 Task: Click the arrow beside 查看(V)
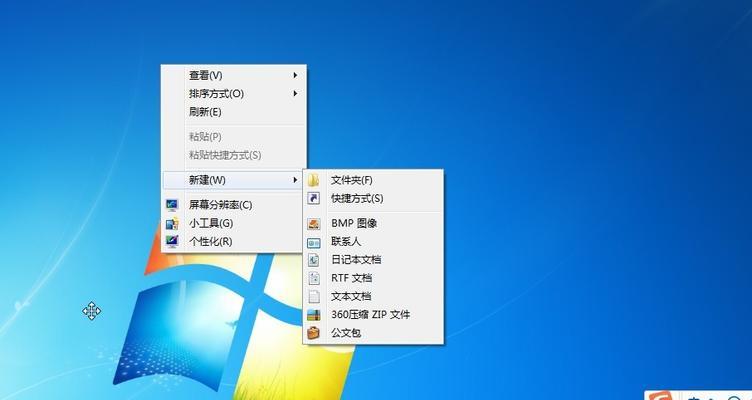pyautogui.click(x=295, y=75)
